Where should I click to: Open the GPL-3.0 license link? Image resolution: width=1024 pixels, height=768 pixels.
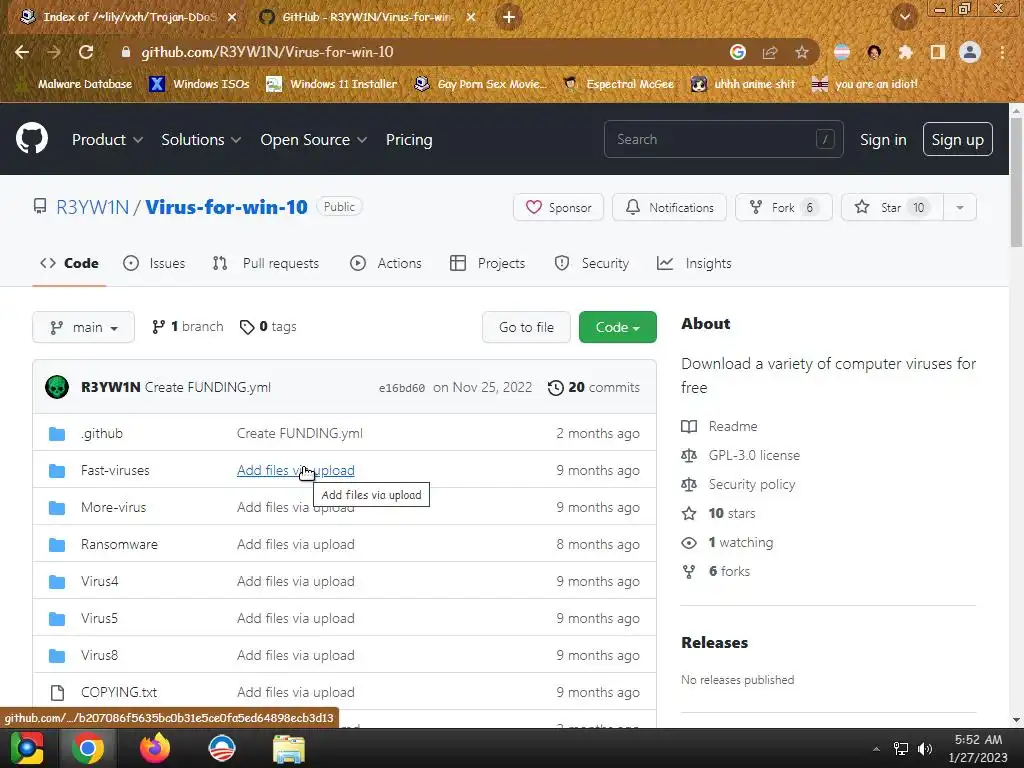[x=754, y=455]
